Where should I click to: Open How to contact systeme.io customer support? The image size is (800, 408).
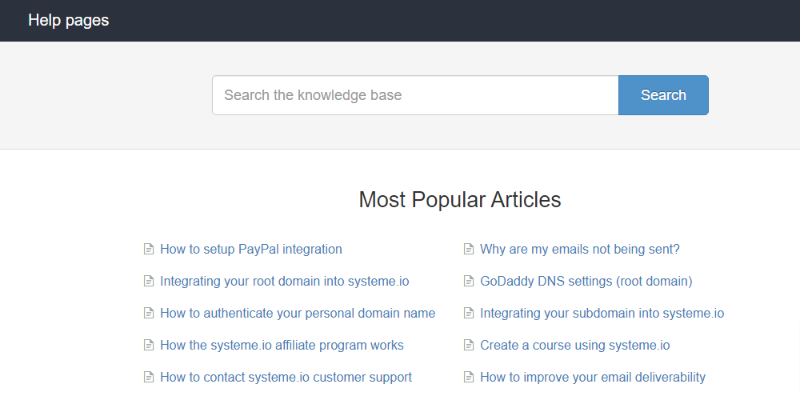[x=286, y=377]
